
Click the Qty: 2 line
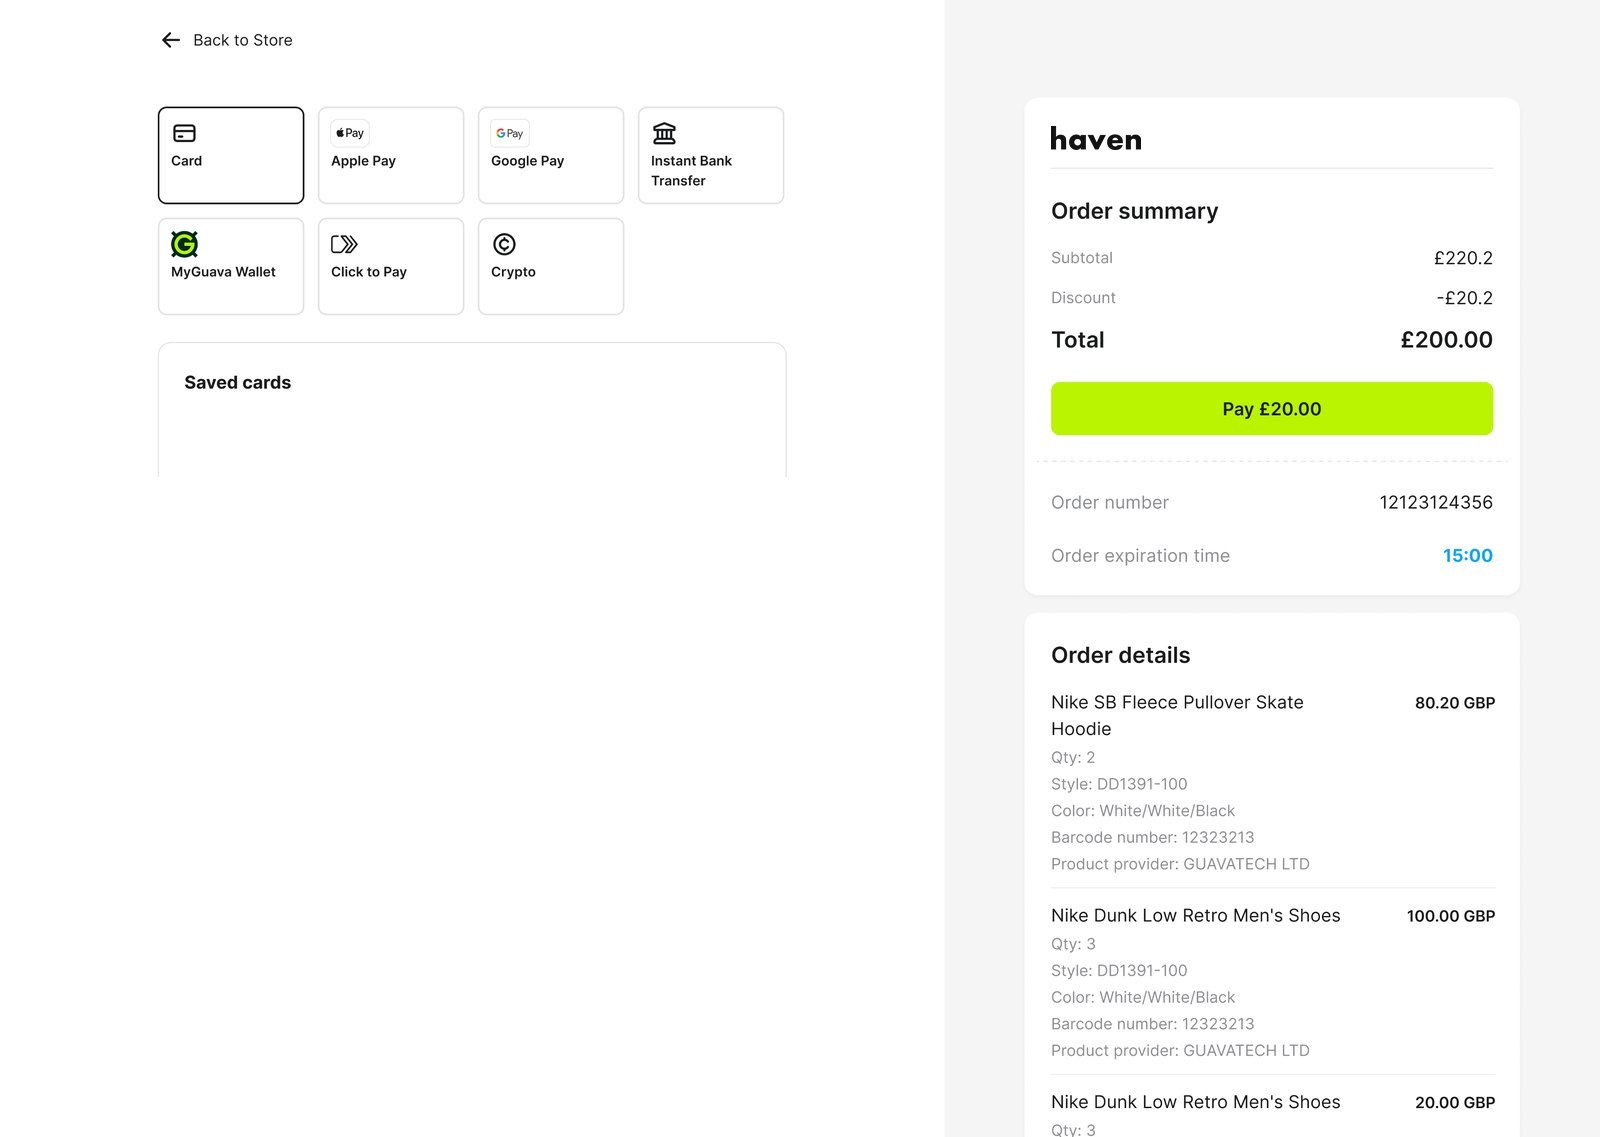1073,757
